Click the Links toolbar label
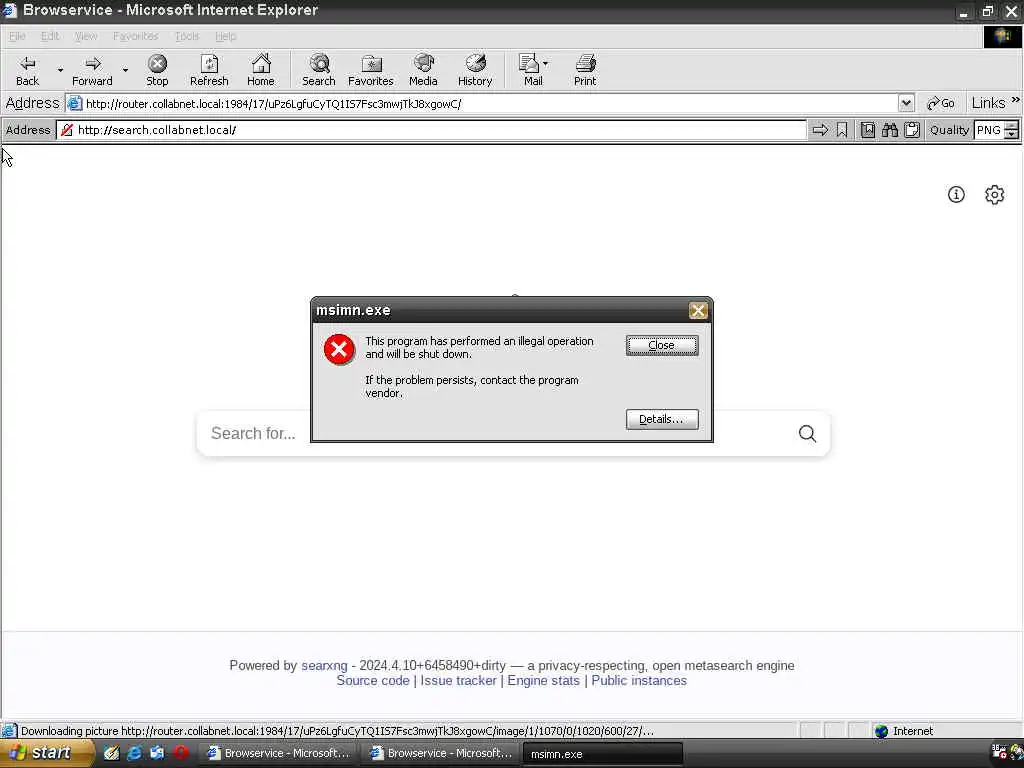This screenshot has height=768, width=1024. (x=988, y=103)
